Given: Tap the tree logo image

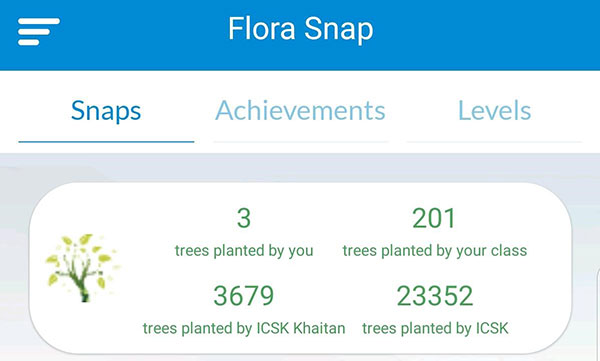Looking at the screenshot, I should tap(83, 268).
